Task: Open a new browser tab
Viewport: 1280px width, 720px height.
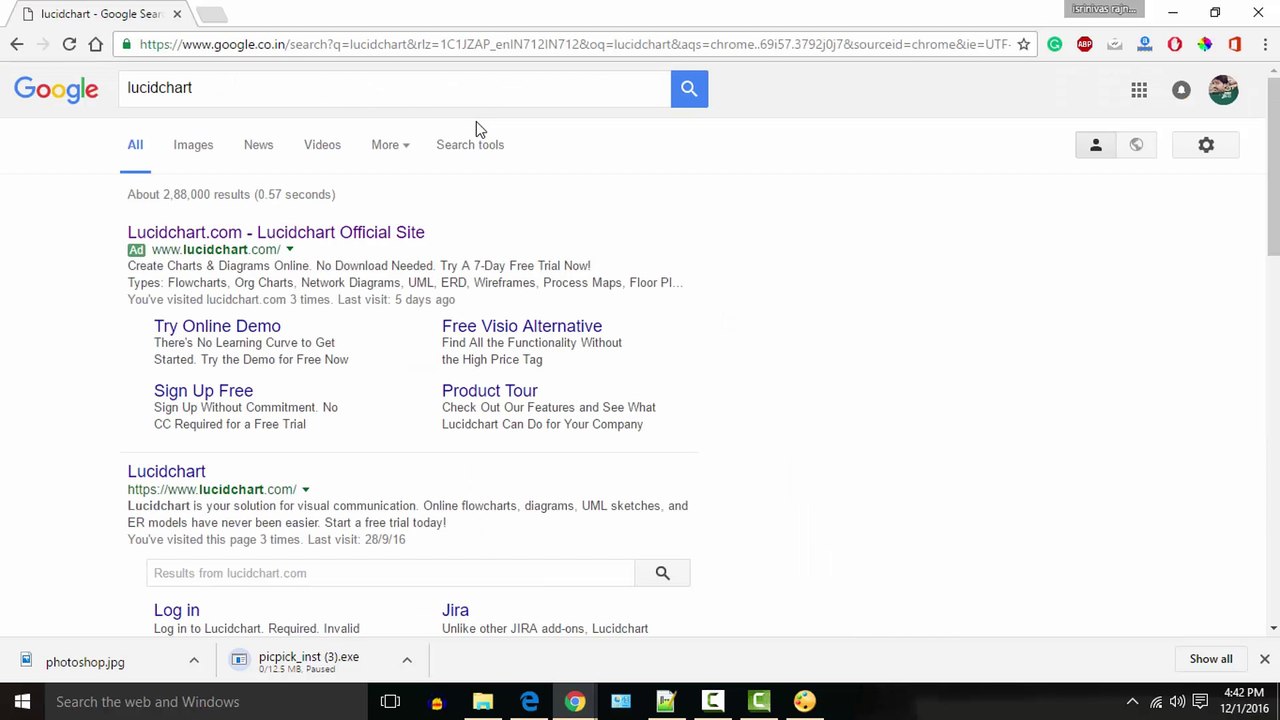Action: (x=212, y=14)
